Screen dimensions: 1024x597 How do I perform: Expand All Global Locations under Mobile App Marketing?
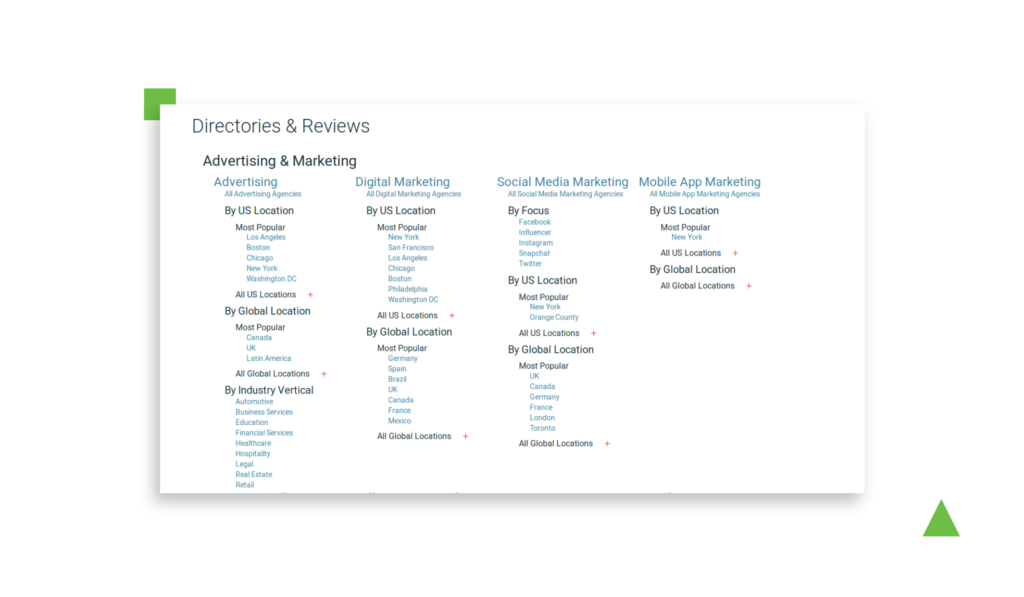[749, 286]
